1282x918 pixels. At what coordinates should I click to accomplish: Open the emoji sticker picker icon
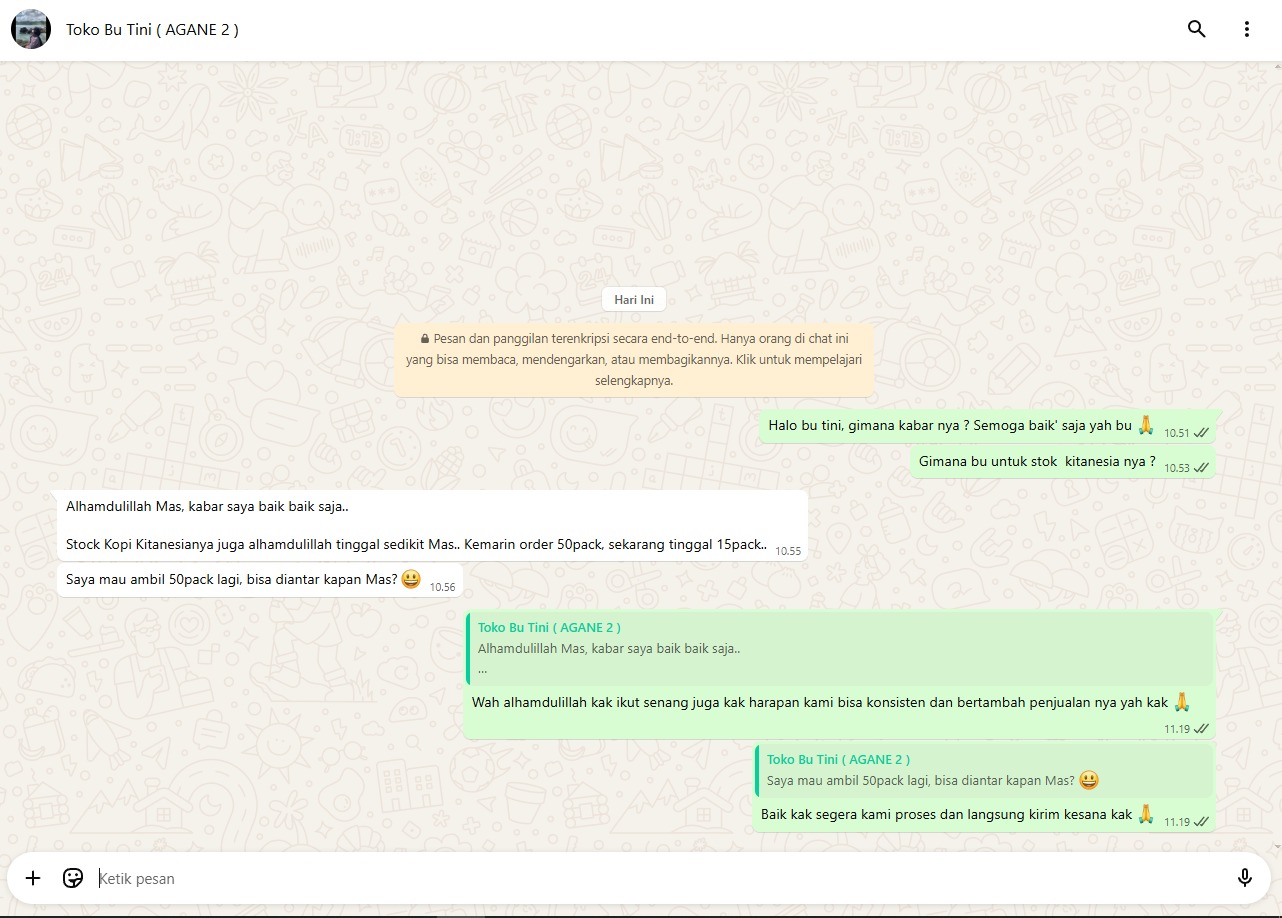pos(73,878)
